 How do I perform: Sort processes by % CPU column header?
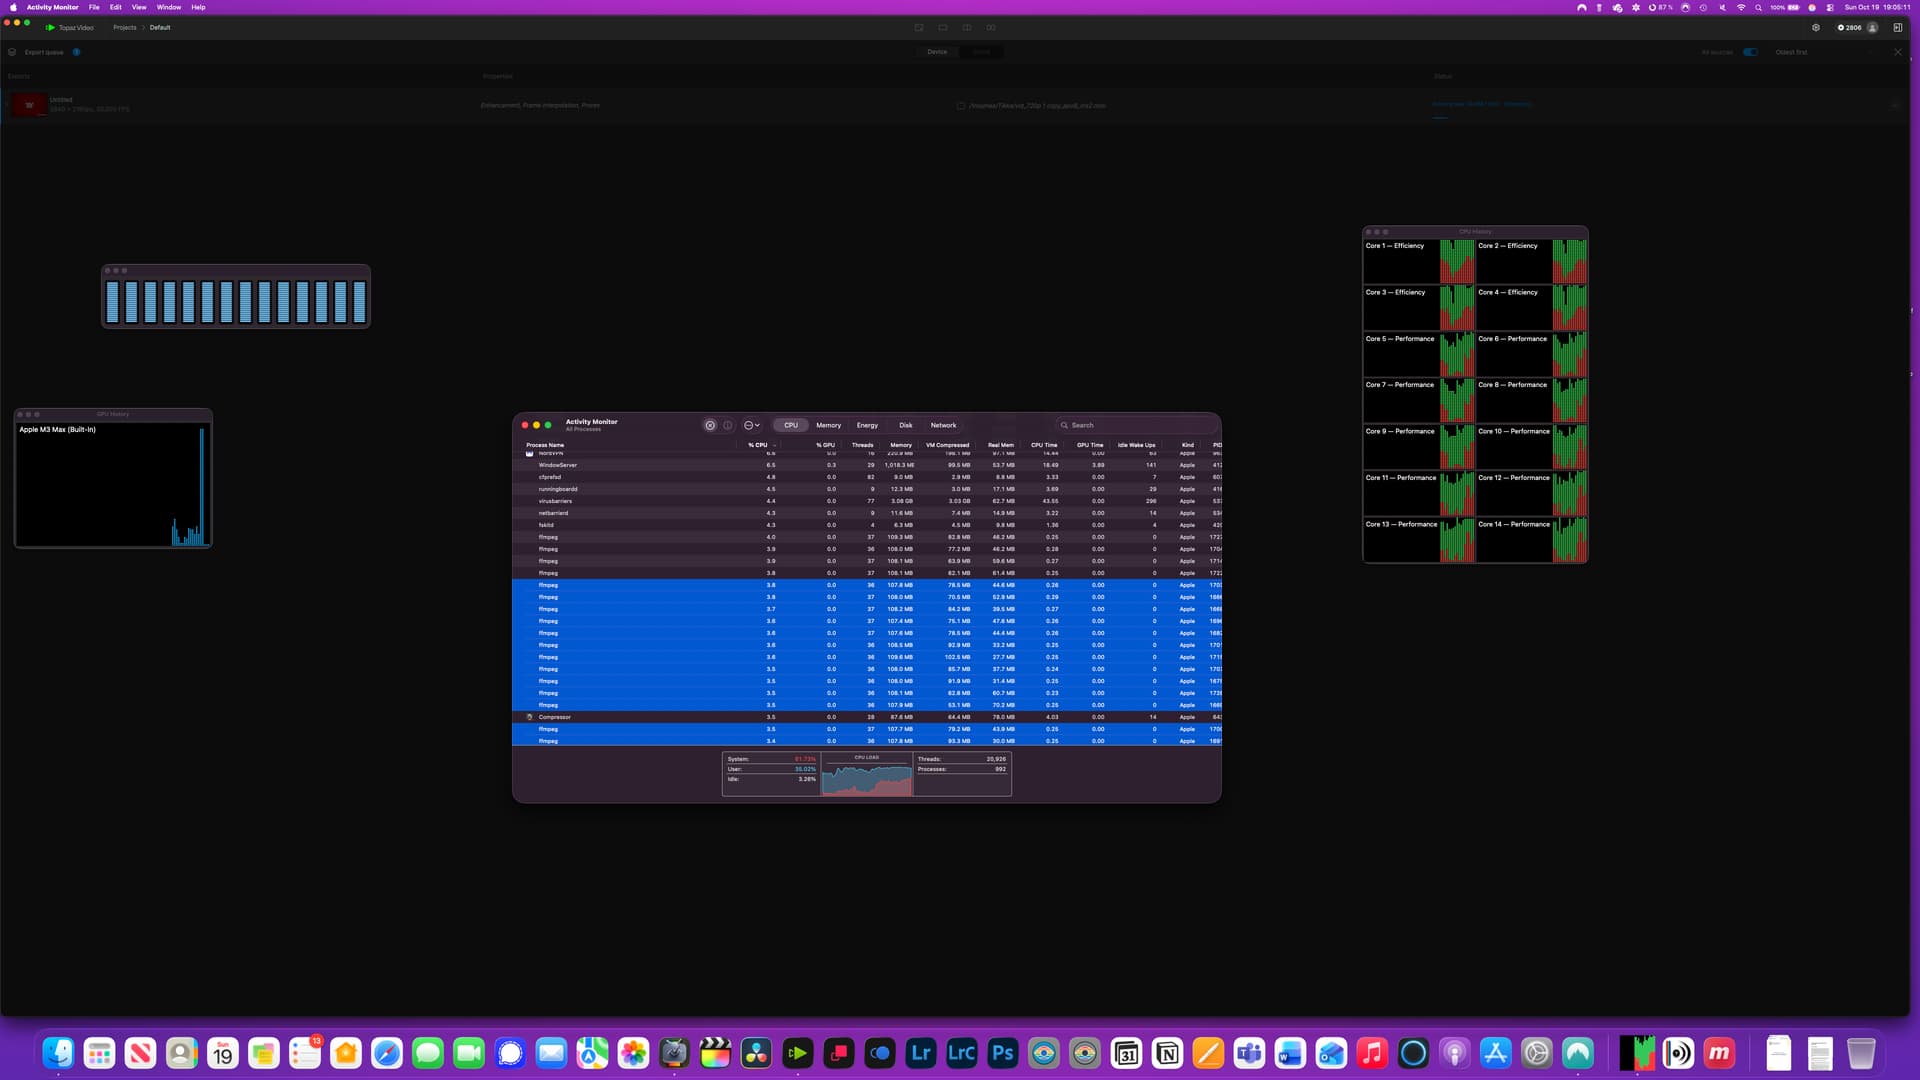[758, 445]
